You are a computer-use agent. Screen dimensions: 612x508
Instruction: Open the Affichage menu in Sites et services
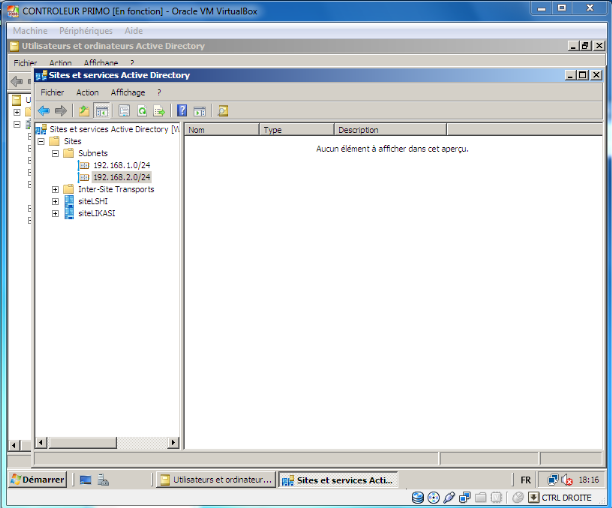click(x=128, y=92)
